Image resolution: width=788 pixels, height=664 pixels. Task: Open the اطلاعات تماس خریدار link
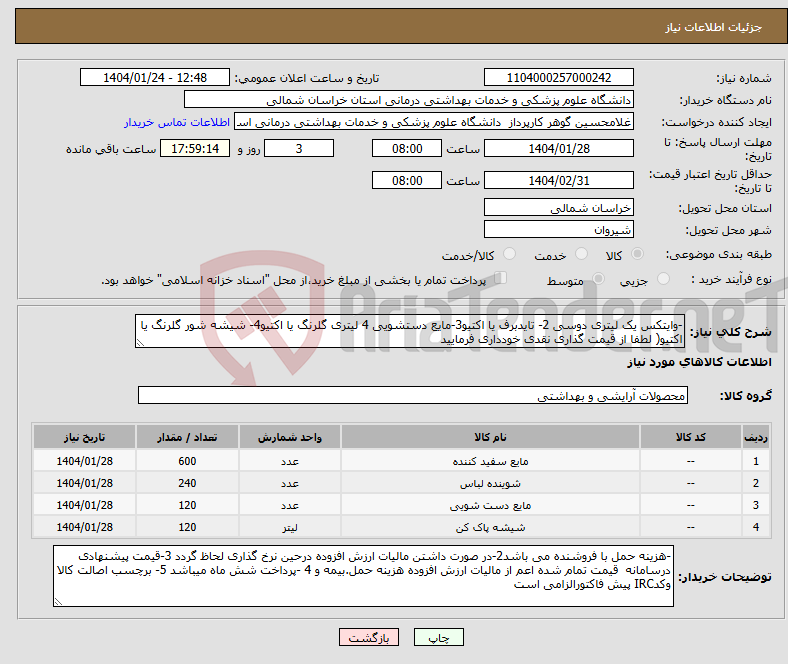tap(177, 122)
